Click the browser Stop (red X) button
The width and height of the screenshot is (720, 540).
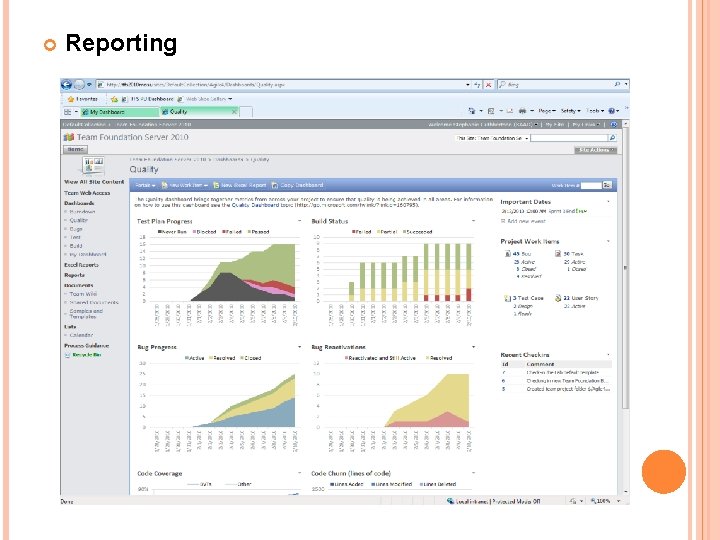click(x=489, y=85)
